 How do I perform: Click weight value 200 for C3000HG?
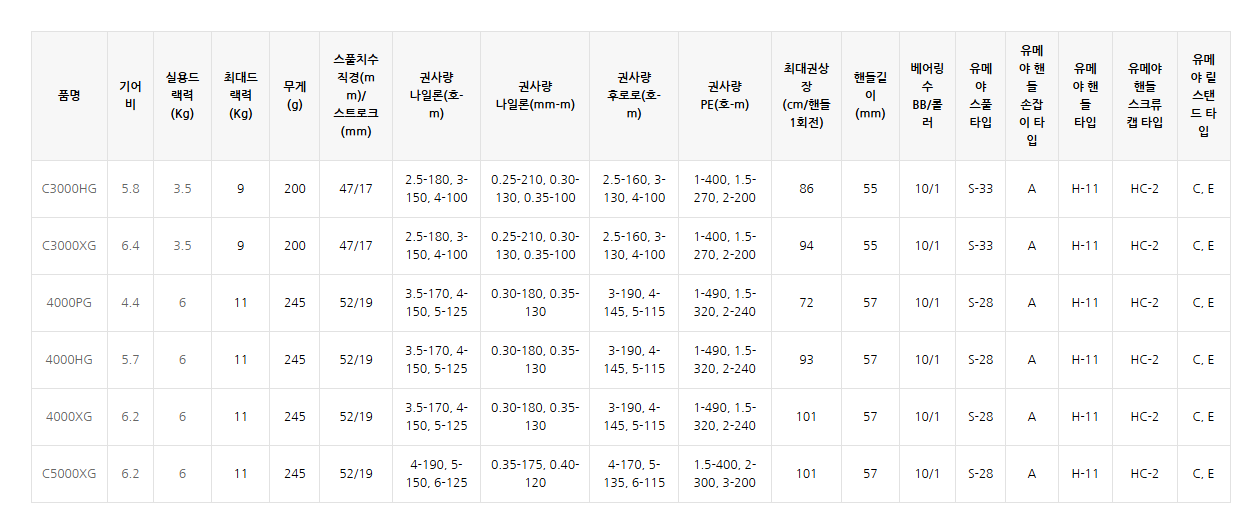(x=294, y=189)
